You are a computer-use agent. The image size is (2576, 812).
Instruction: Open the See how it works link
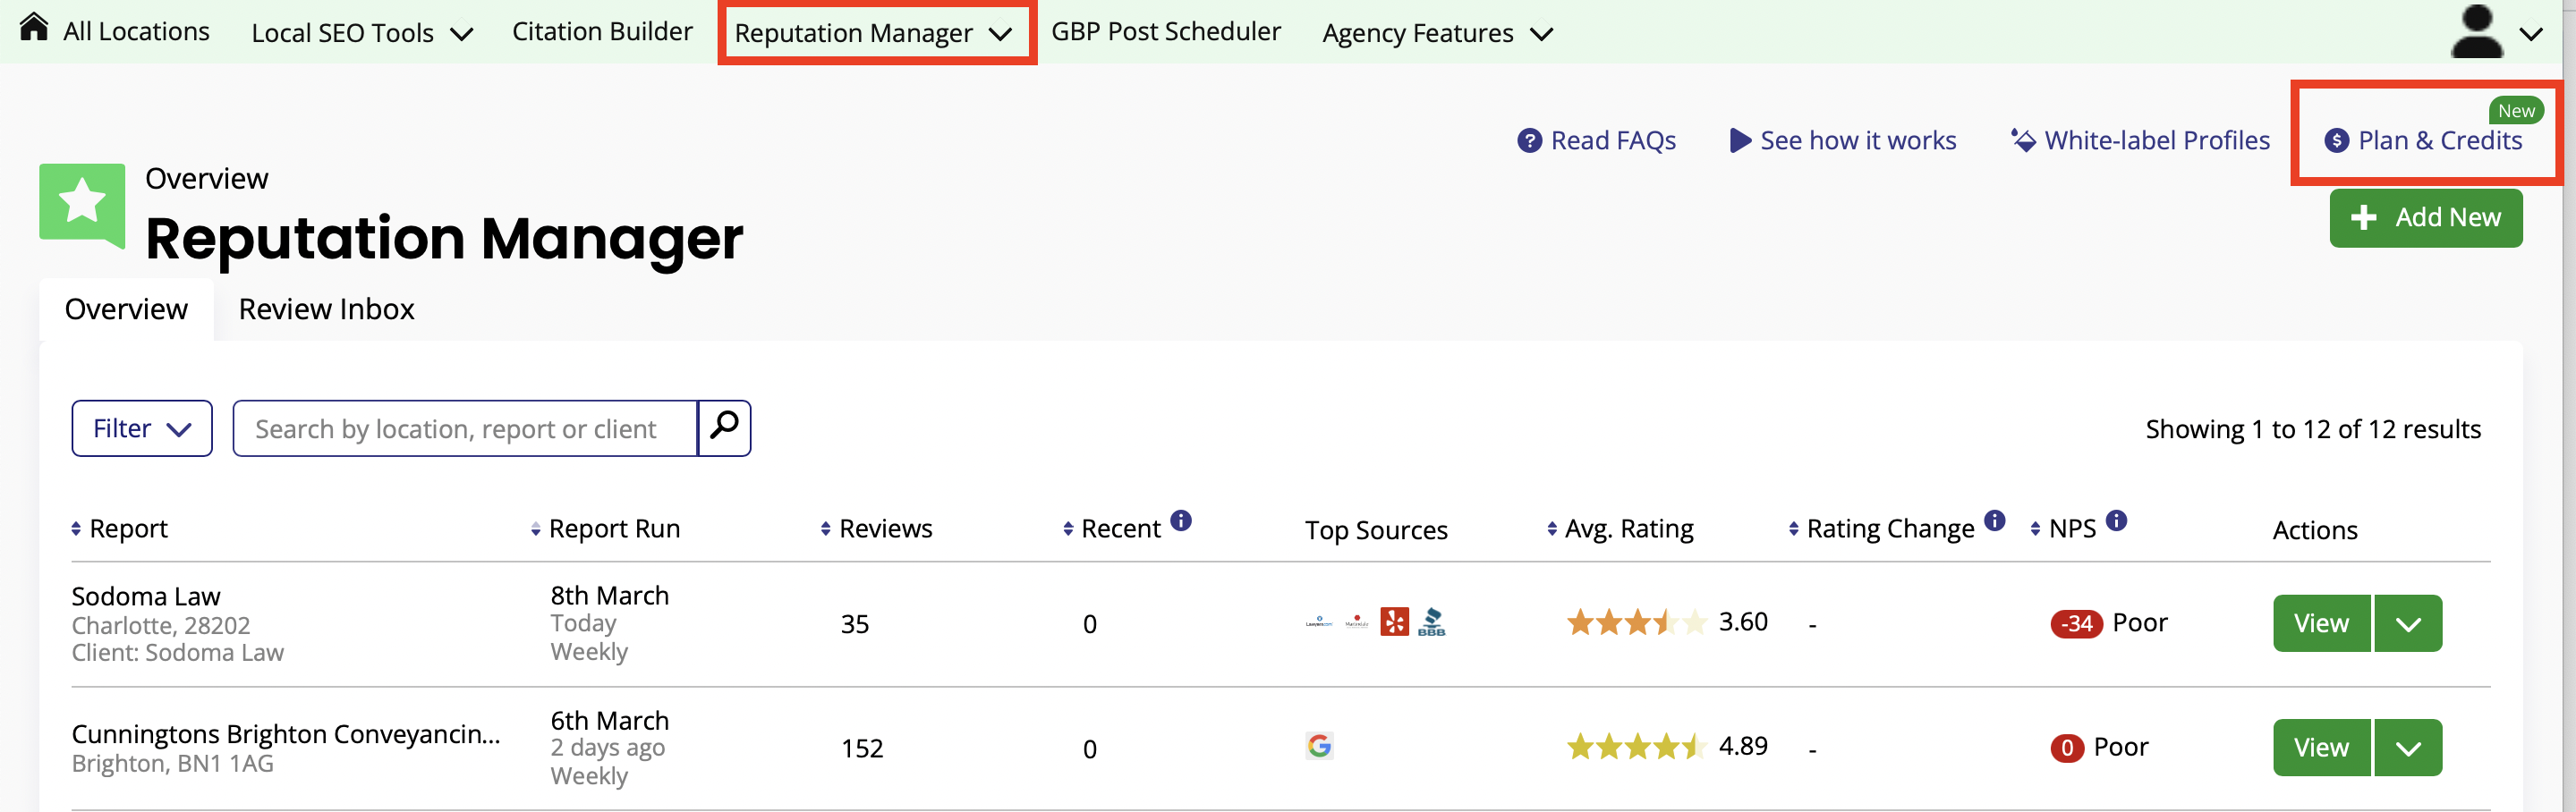point(1843,141)
